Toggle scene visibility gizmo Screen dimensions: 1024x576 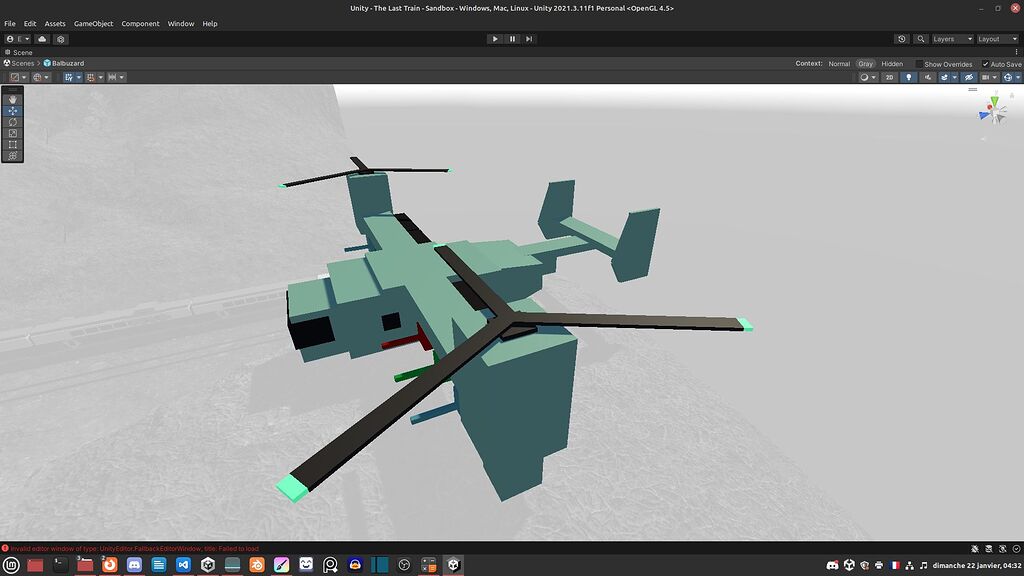click(x=968, y=77)
